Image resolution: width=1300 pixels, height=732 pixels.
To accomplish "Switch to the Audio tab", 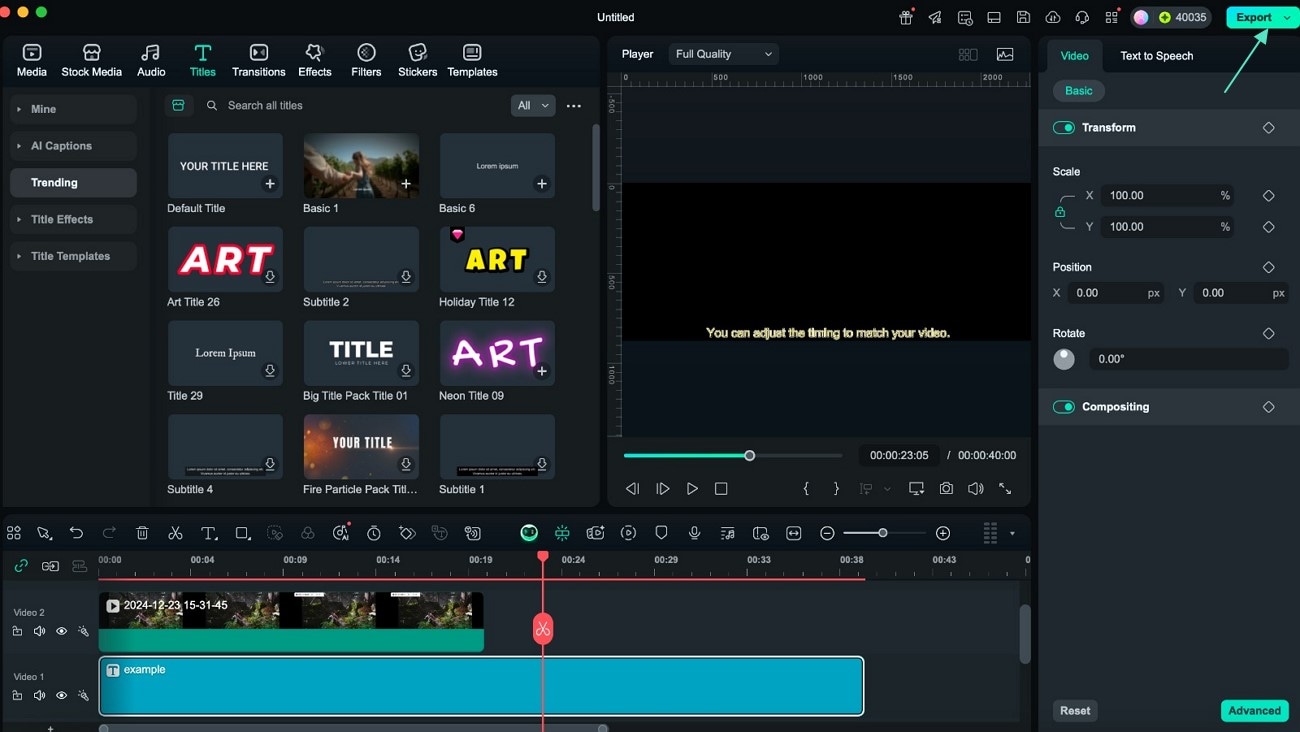I will tap(151, 60).
